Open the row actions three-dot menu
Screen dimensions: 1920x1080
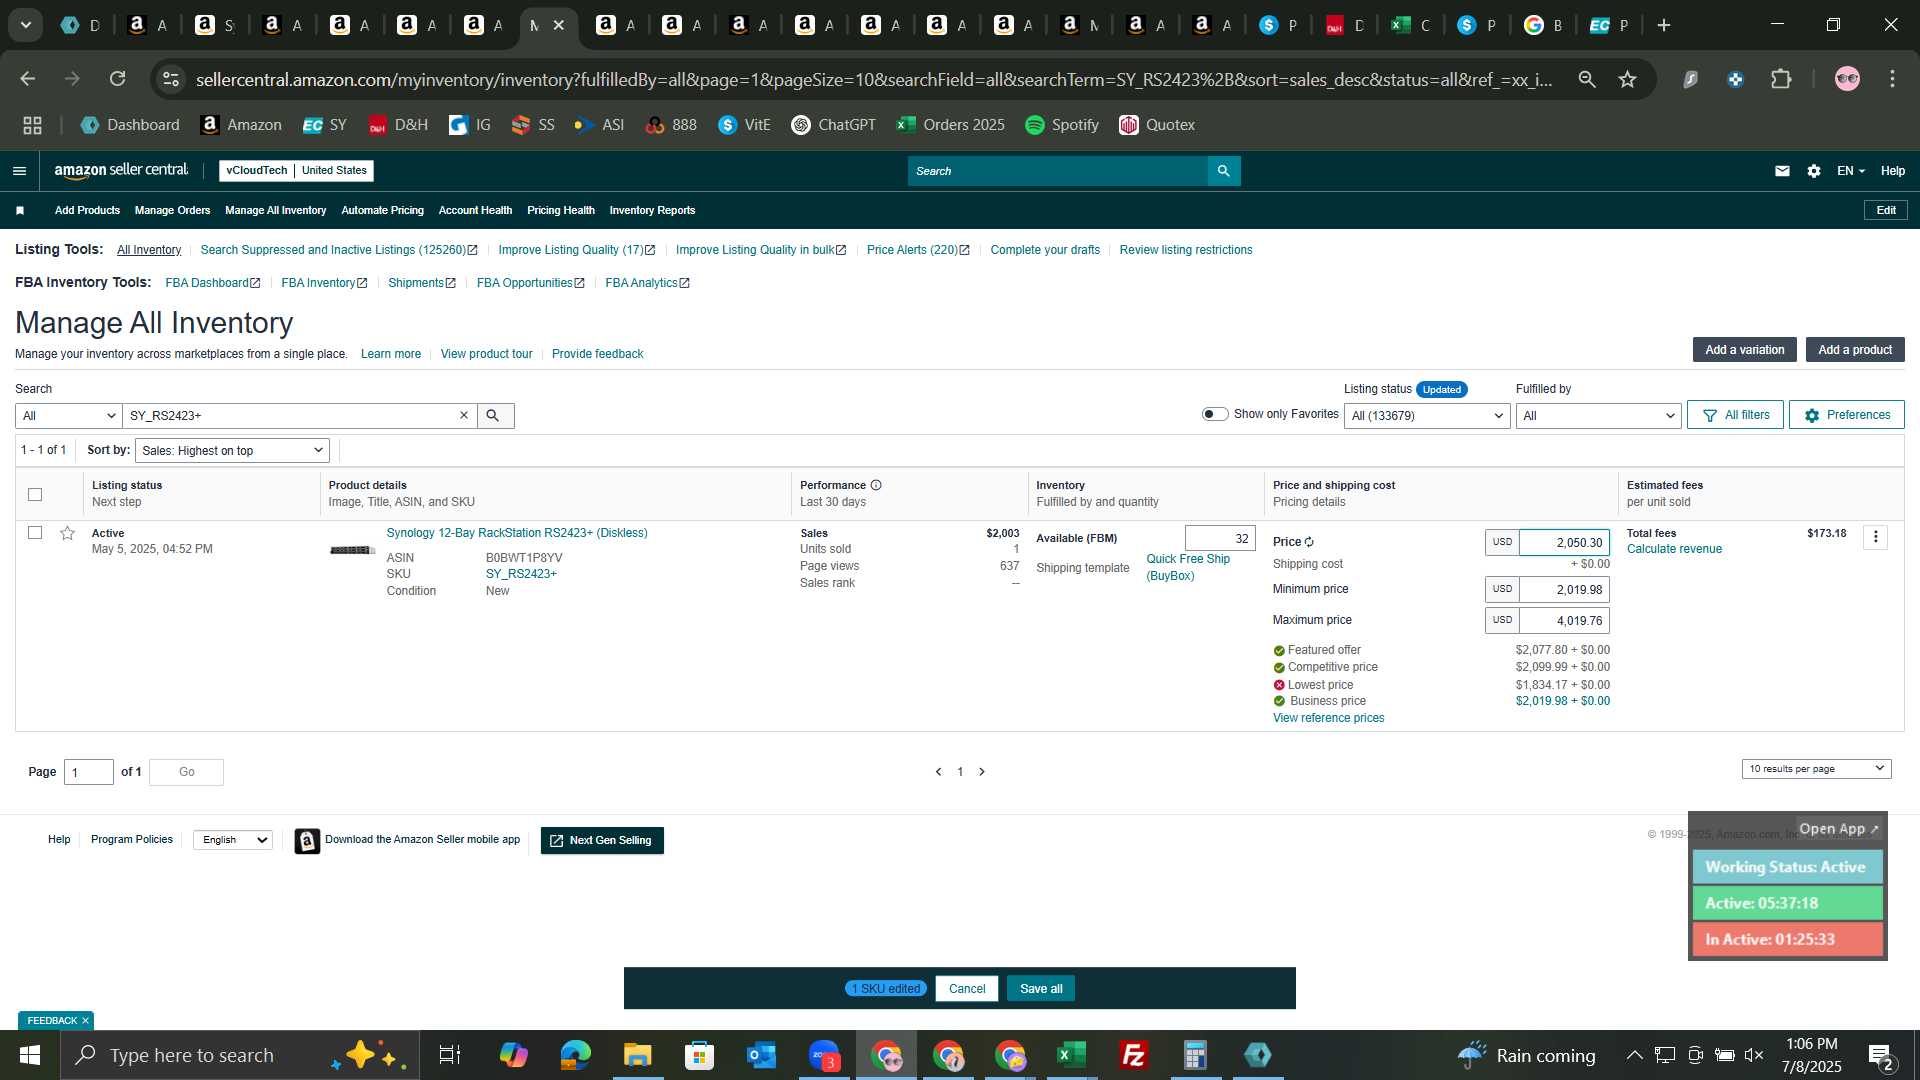point(1876,537)
